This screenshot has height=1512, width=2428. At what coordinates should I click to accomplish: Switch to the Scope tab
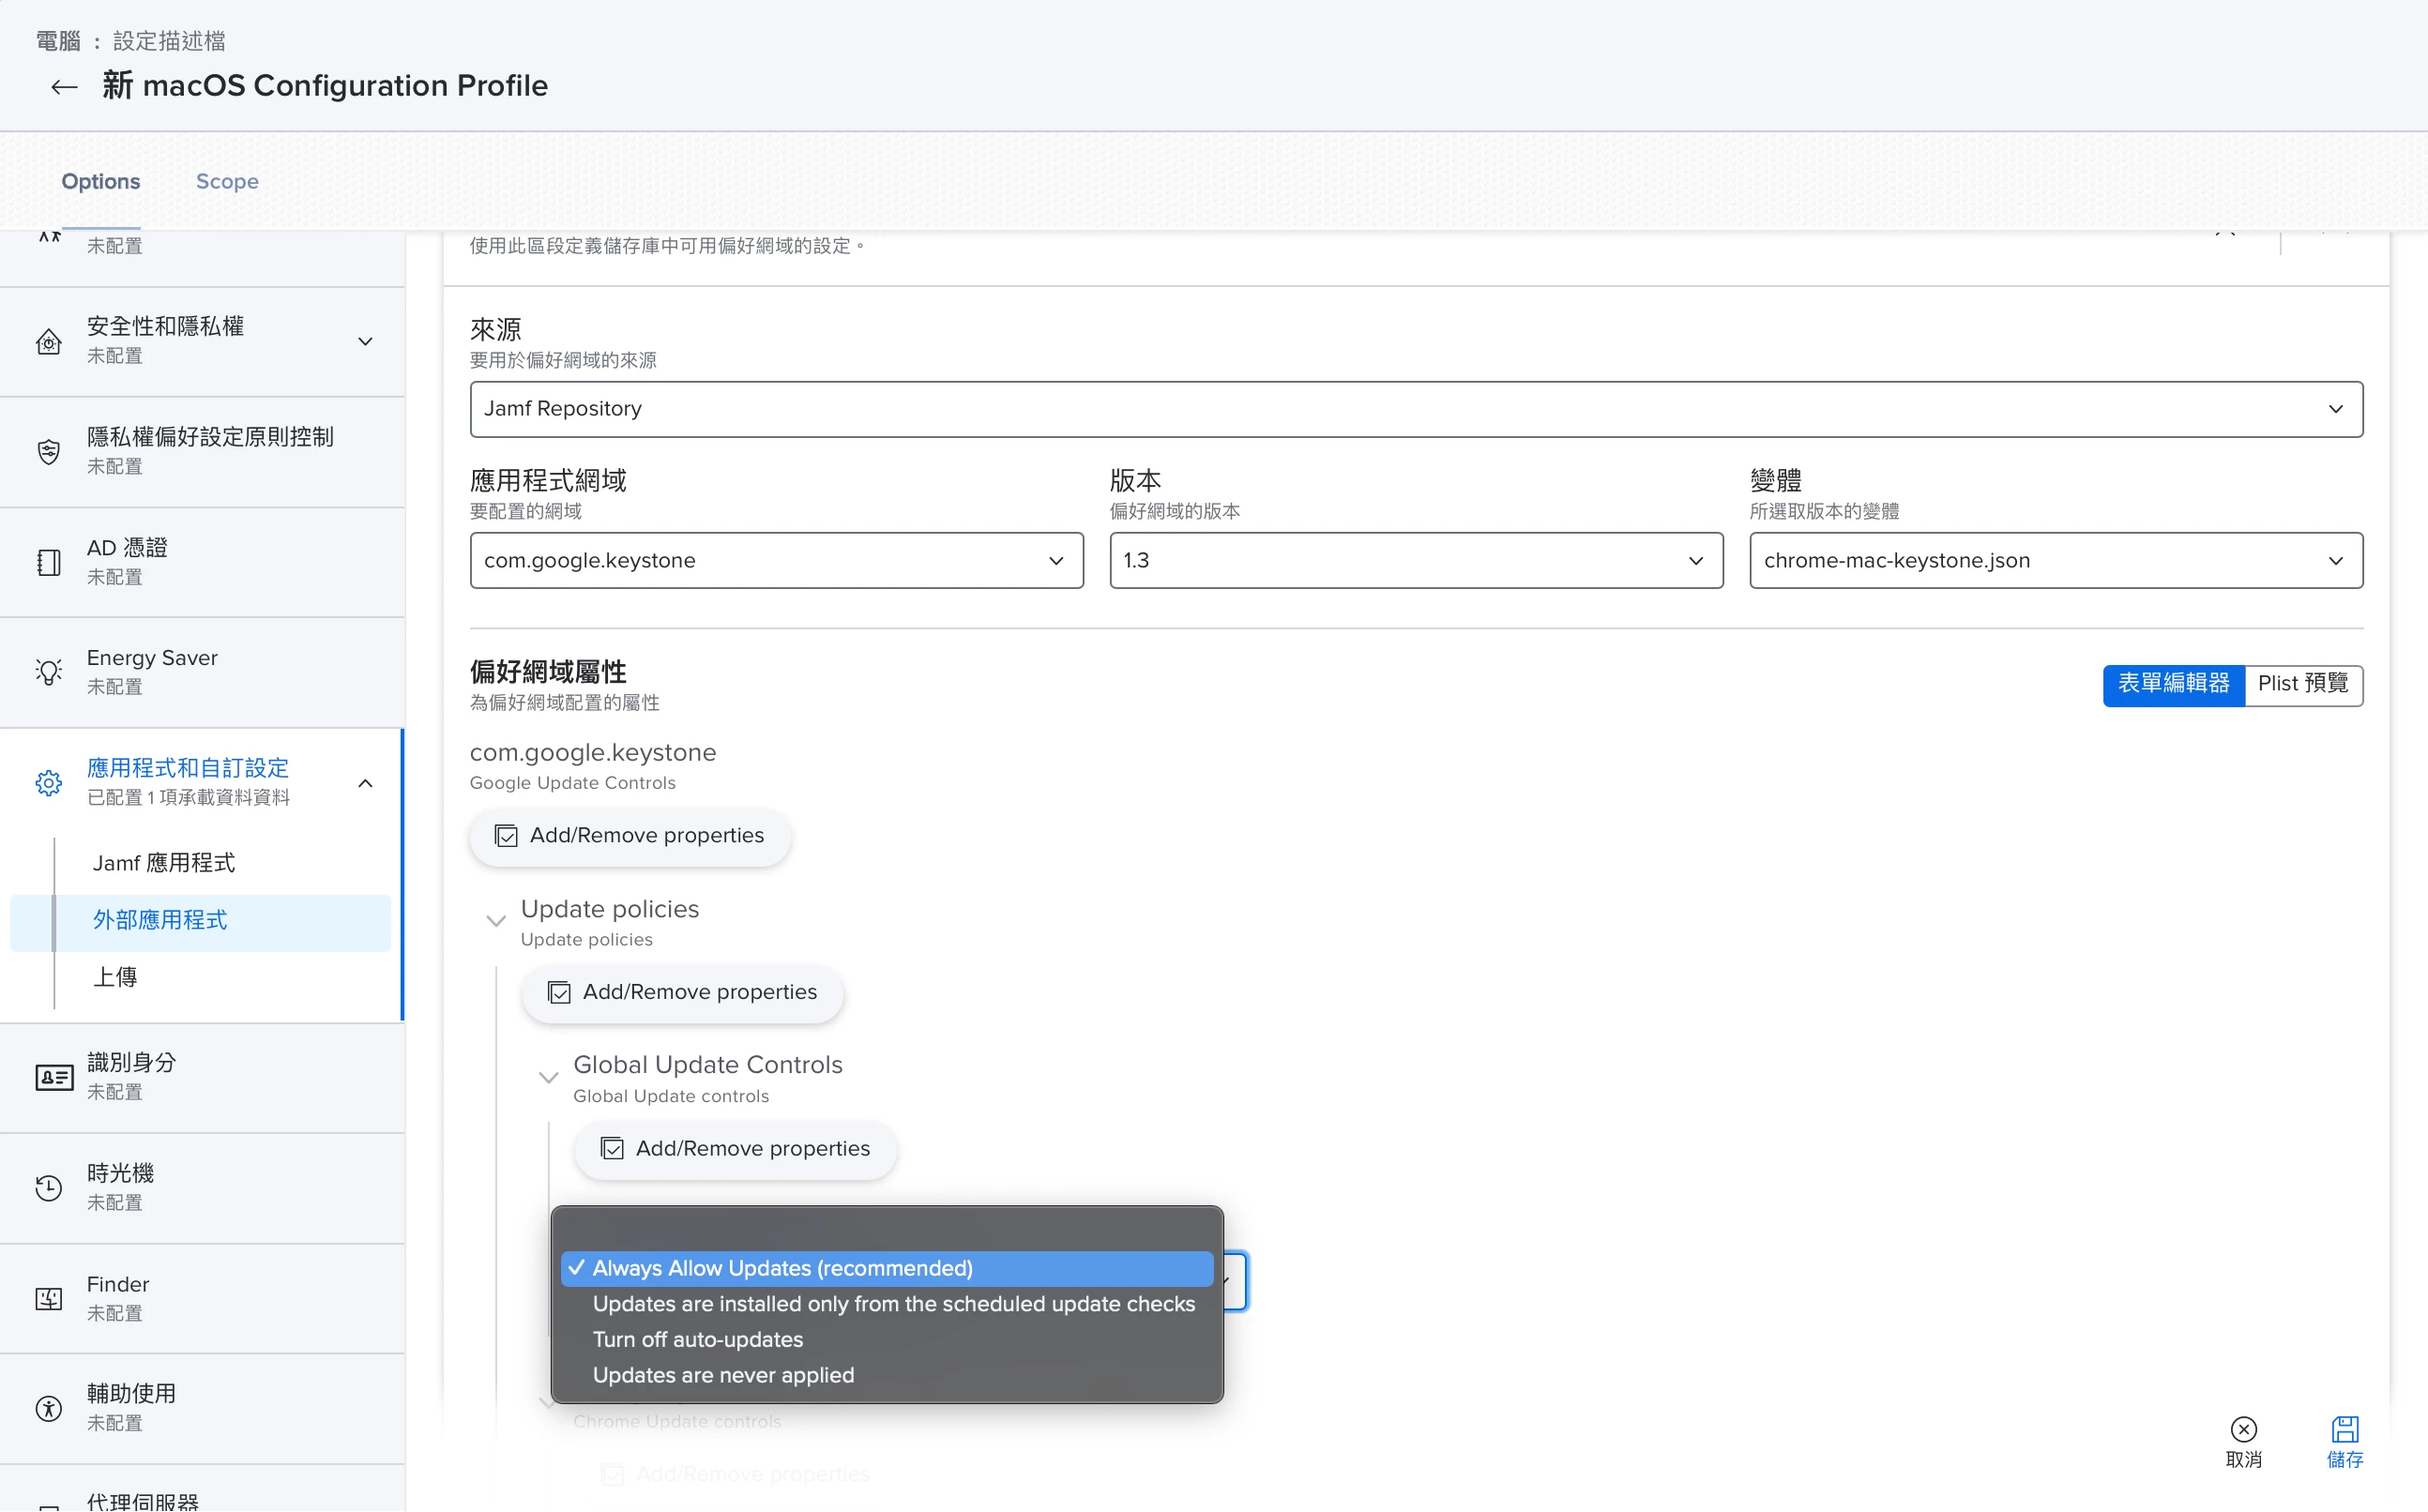[x=227, y=182]
